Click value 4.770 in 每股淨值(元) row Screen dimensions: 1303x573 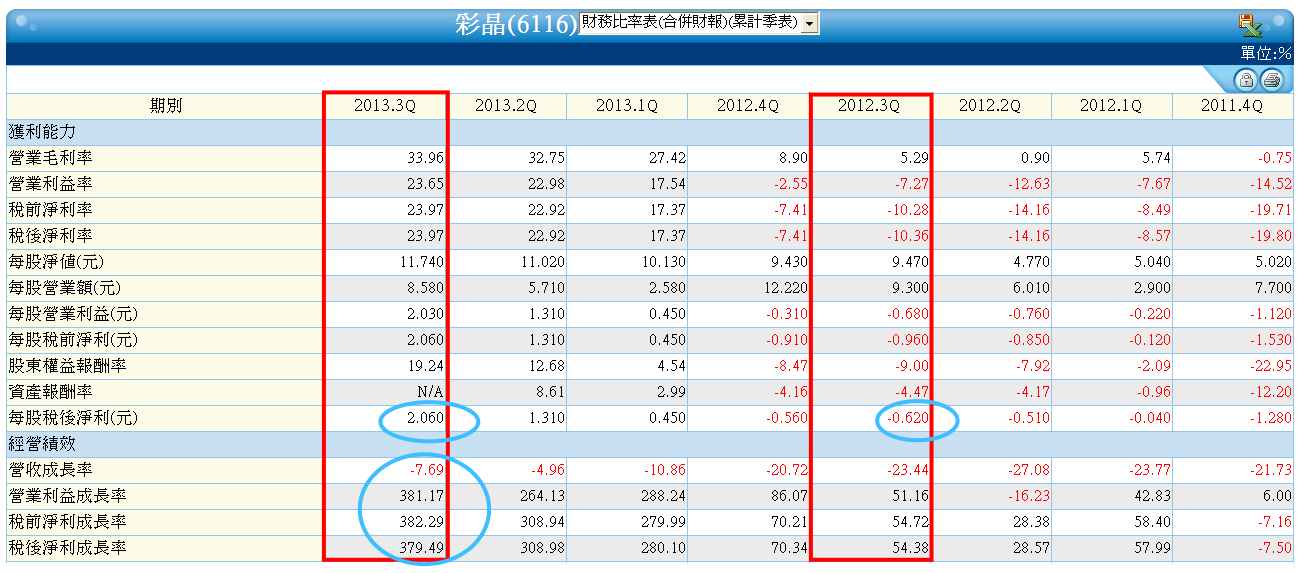tap(1031, 261)
